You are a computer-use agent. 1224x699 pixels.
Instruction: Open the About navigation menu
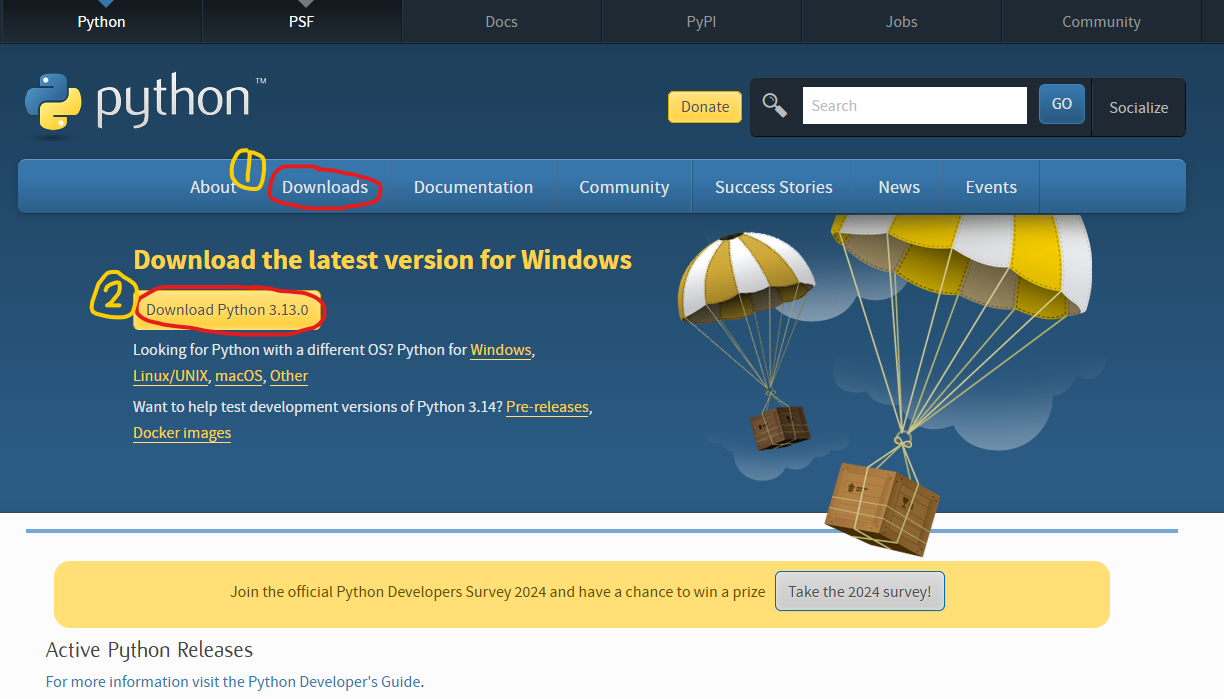tap(213, 187)
